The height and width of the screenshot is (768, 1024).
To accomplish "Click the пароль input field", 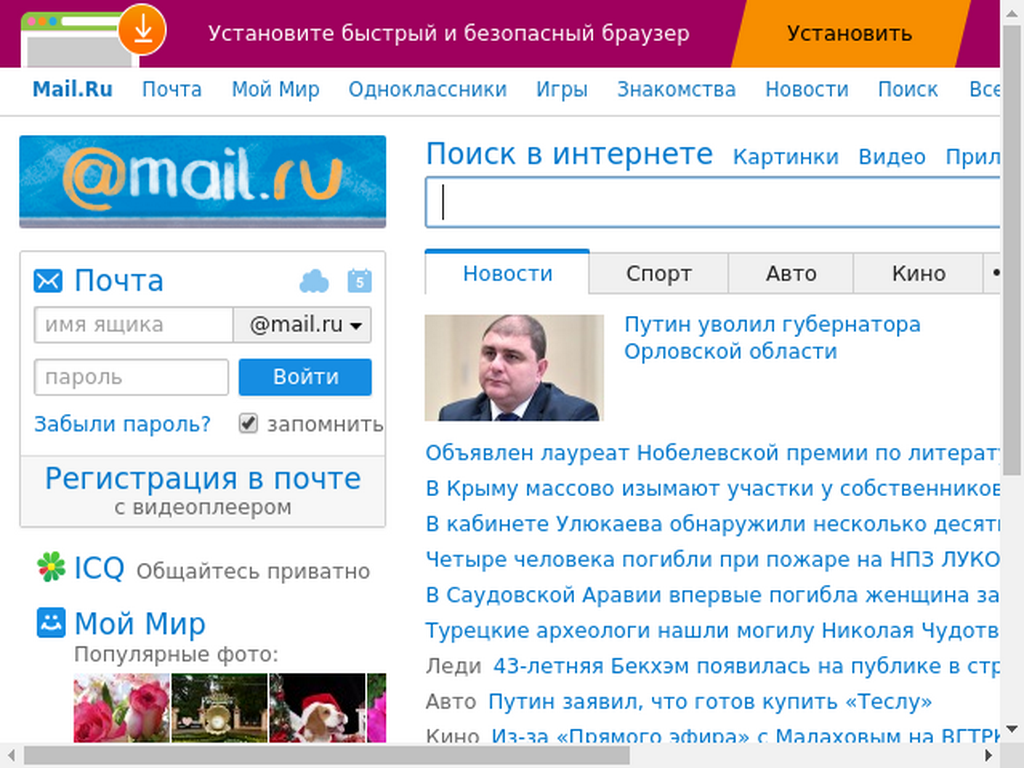I will point(131,377).
